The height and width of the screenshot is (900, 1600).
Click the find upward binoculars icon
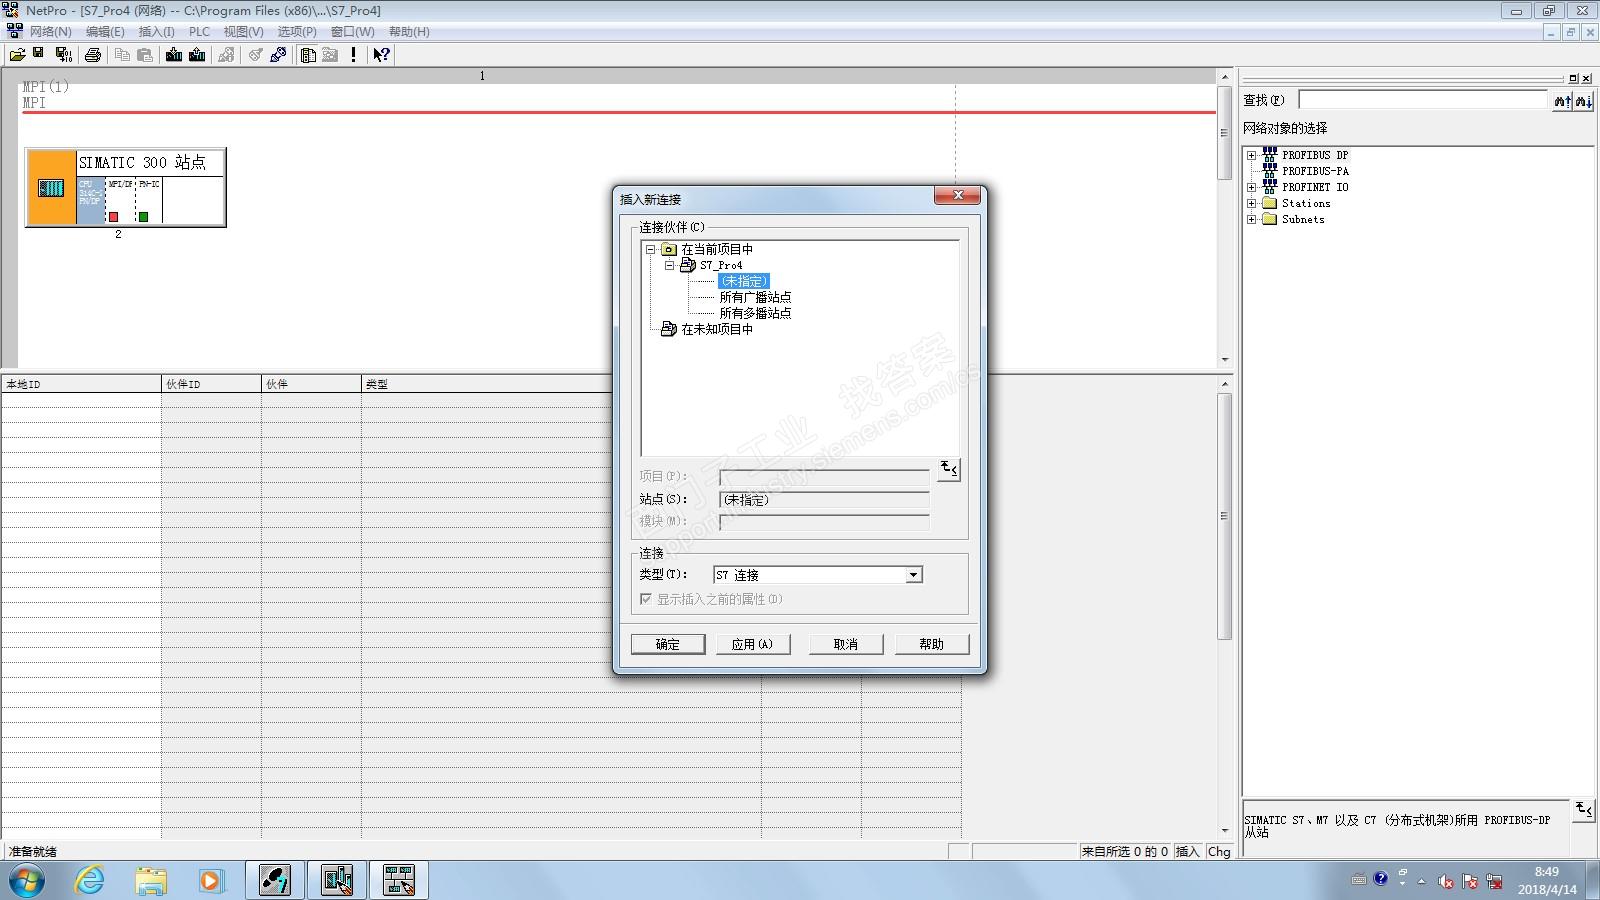point(1562,101)
